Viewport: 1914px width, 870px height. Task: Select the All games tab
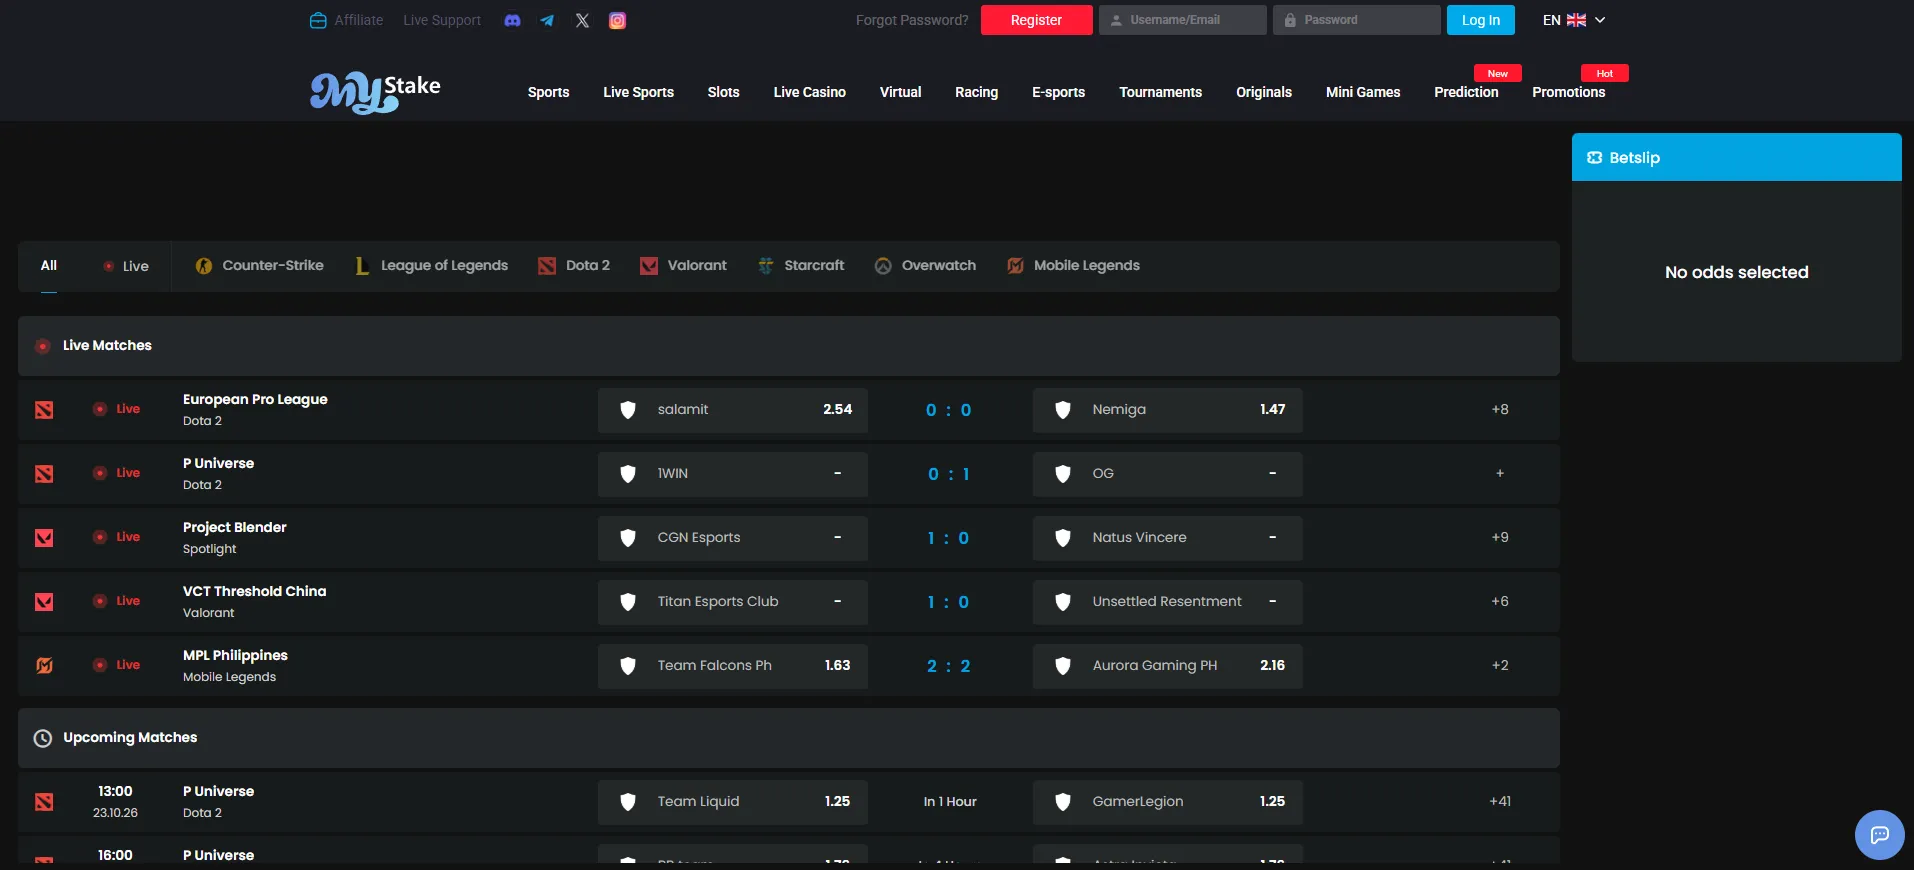click(49, 265)
